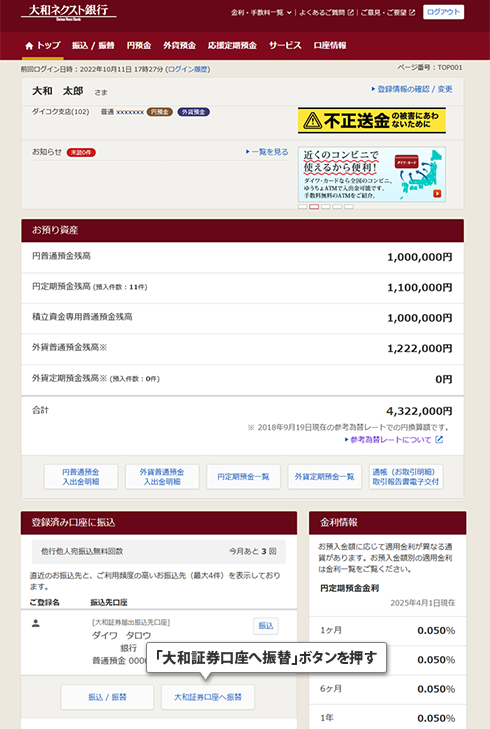Click the 6ヶ月 interest rate row
Viewport: 490px width, 729px height.
tap(388, 689)
